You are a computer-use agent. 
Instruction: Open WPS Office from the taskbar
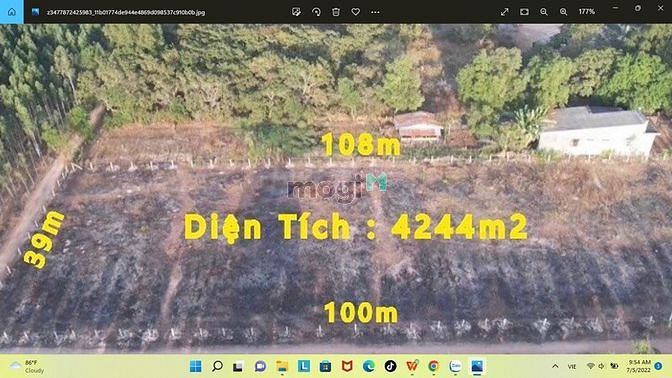click(x=412, y=366)
